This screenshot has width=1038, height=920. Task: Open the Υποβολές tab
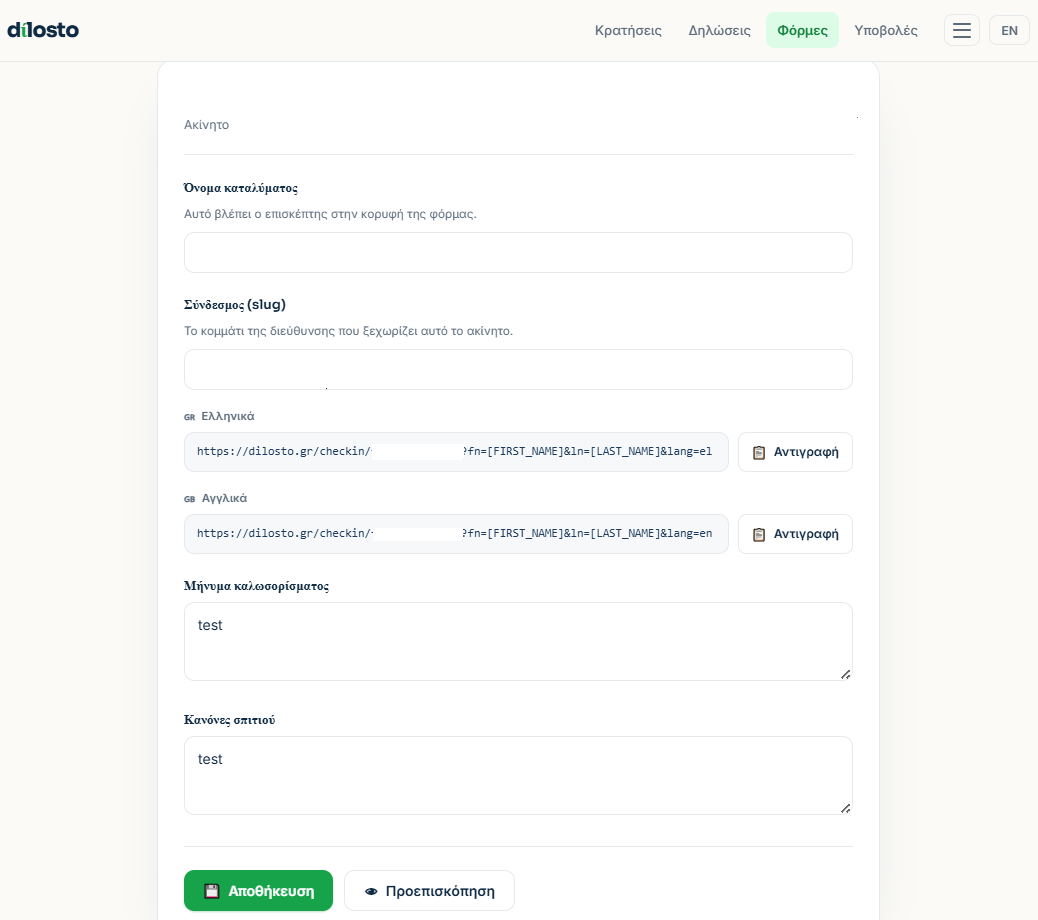point(885,30)
